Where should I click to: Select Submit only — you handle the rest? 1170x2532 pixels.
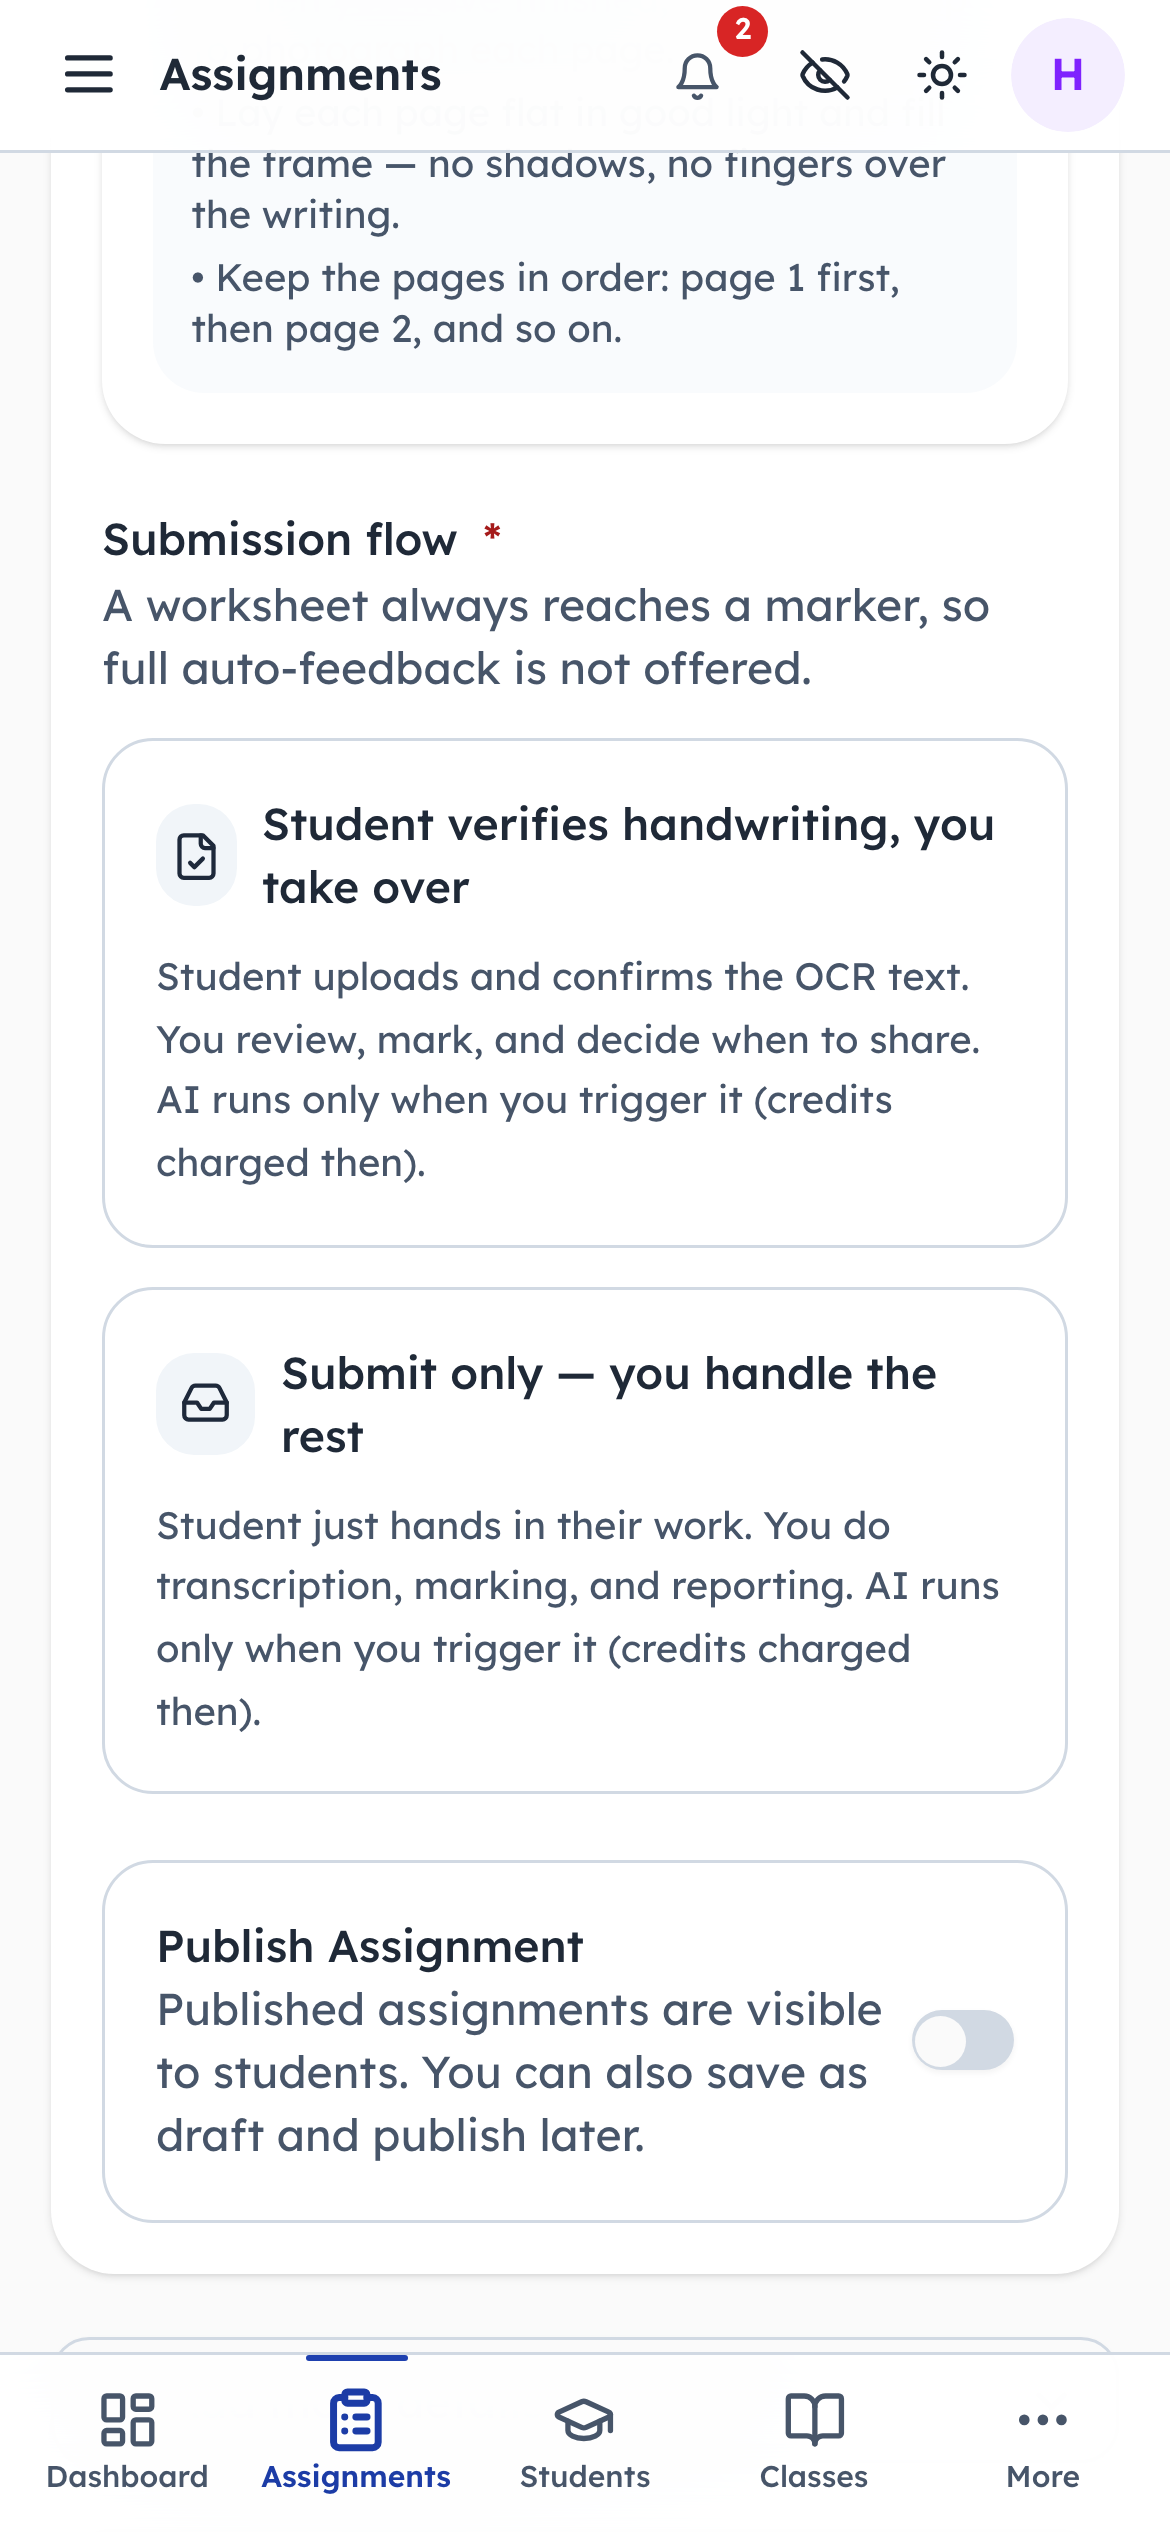coord(585,1540)
